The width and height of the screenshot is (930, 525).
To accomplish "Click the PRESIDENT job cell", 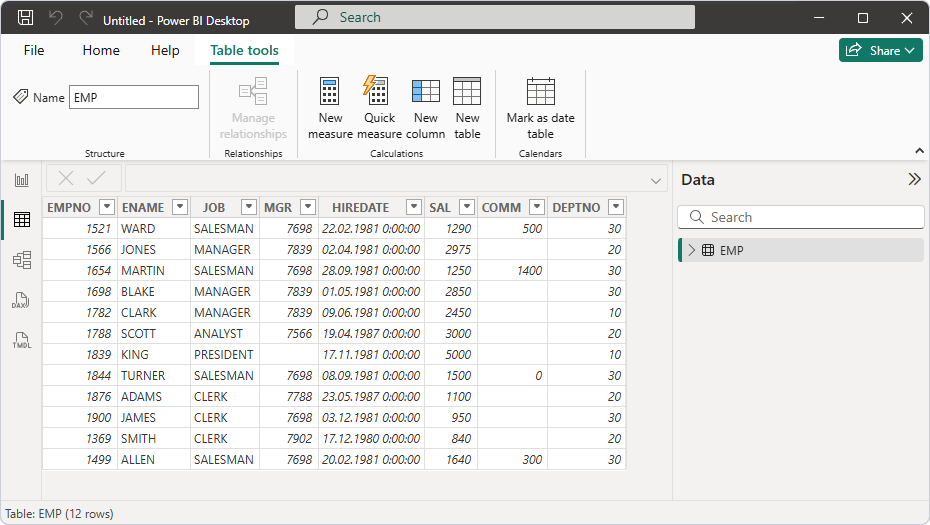I will pyautogui.click(x=225, y=355).
